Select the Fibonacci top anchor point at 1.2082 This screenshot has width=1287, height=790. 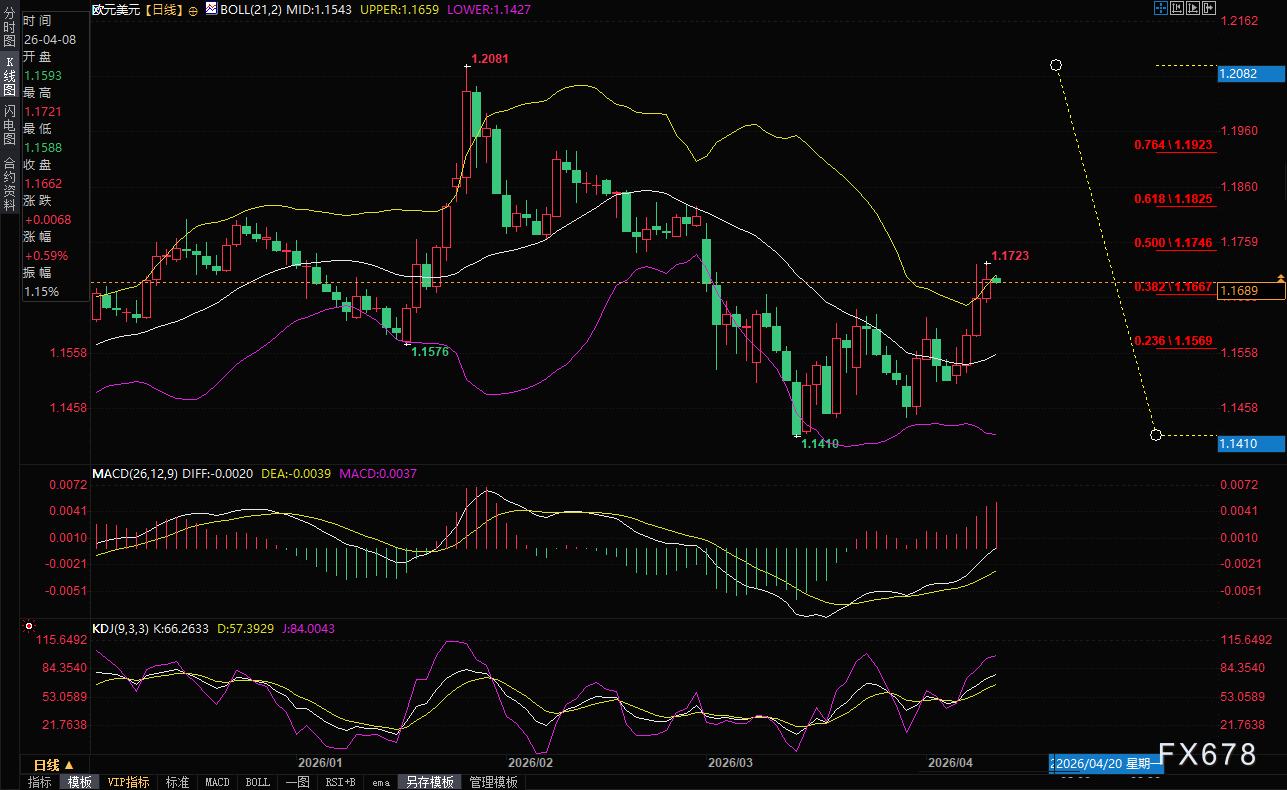pos(1055,65)
